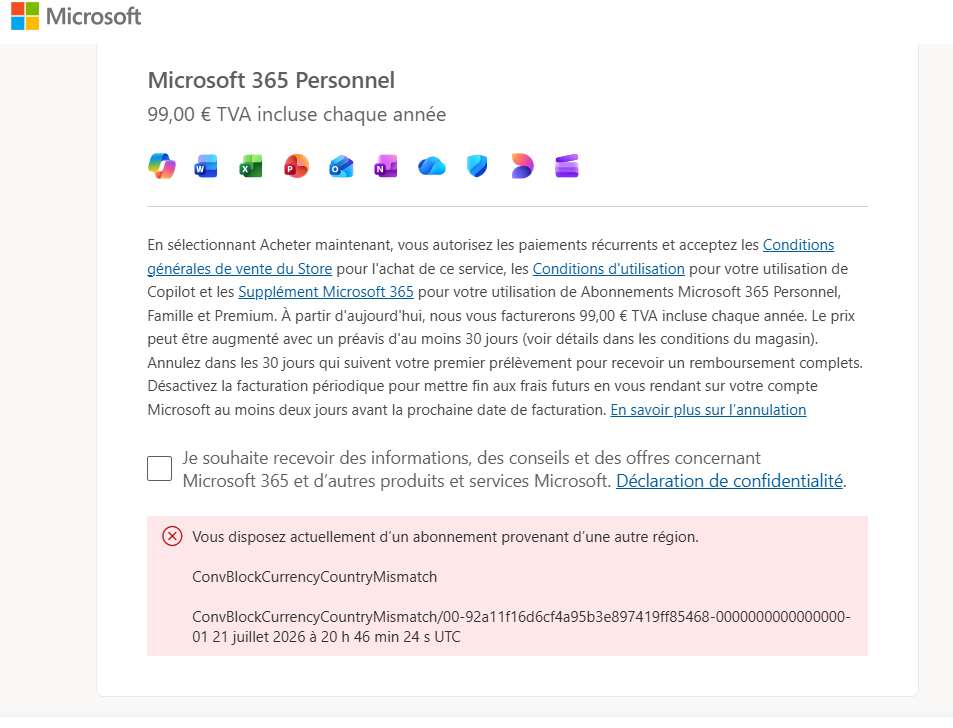The height and width of the screenshot is (728, 953).
Task: Follow En savoir plus sur l'annulation link
Action: (708, 410)
